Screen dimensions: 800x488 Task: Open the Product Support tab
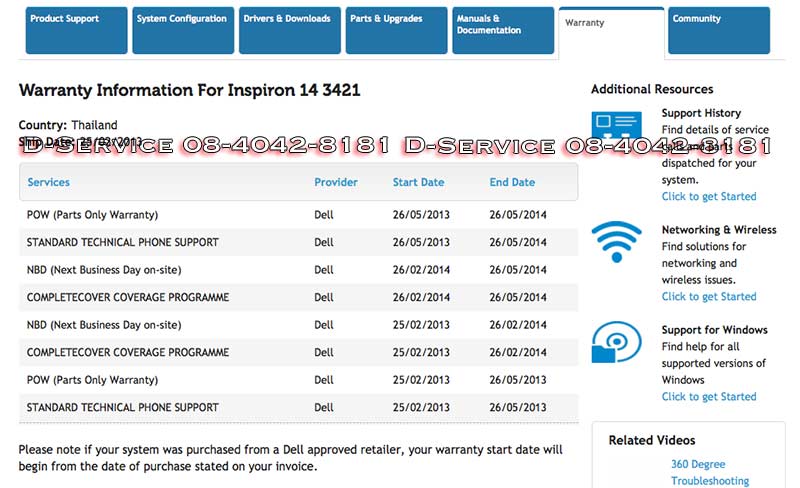[x=76, y=30]
